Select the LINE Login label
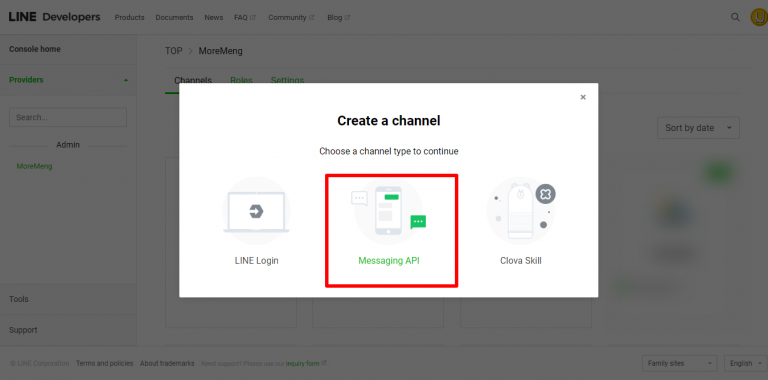Screen dimensions: 768x380 256,261
